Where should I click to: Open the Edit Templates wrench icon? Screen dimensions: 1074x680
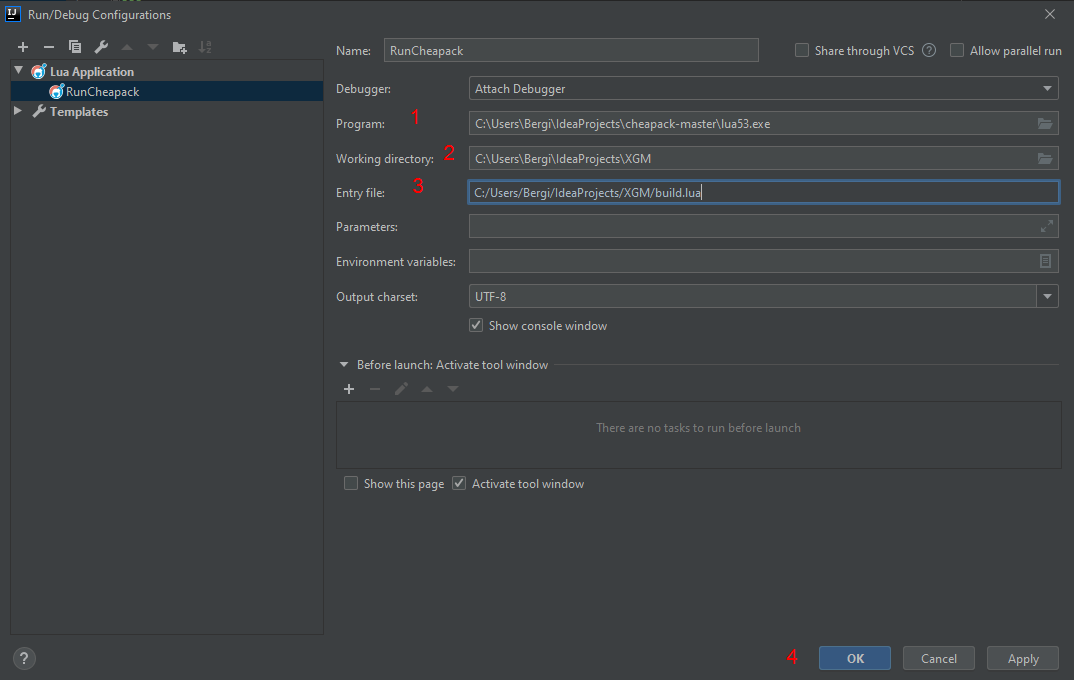click(x=101, y=47)
